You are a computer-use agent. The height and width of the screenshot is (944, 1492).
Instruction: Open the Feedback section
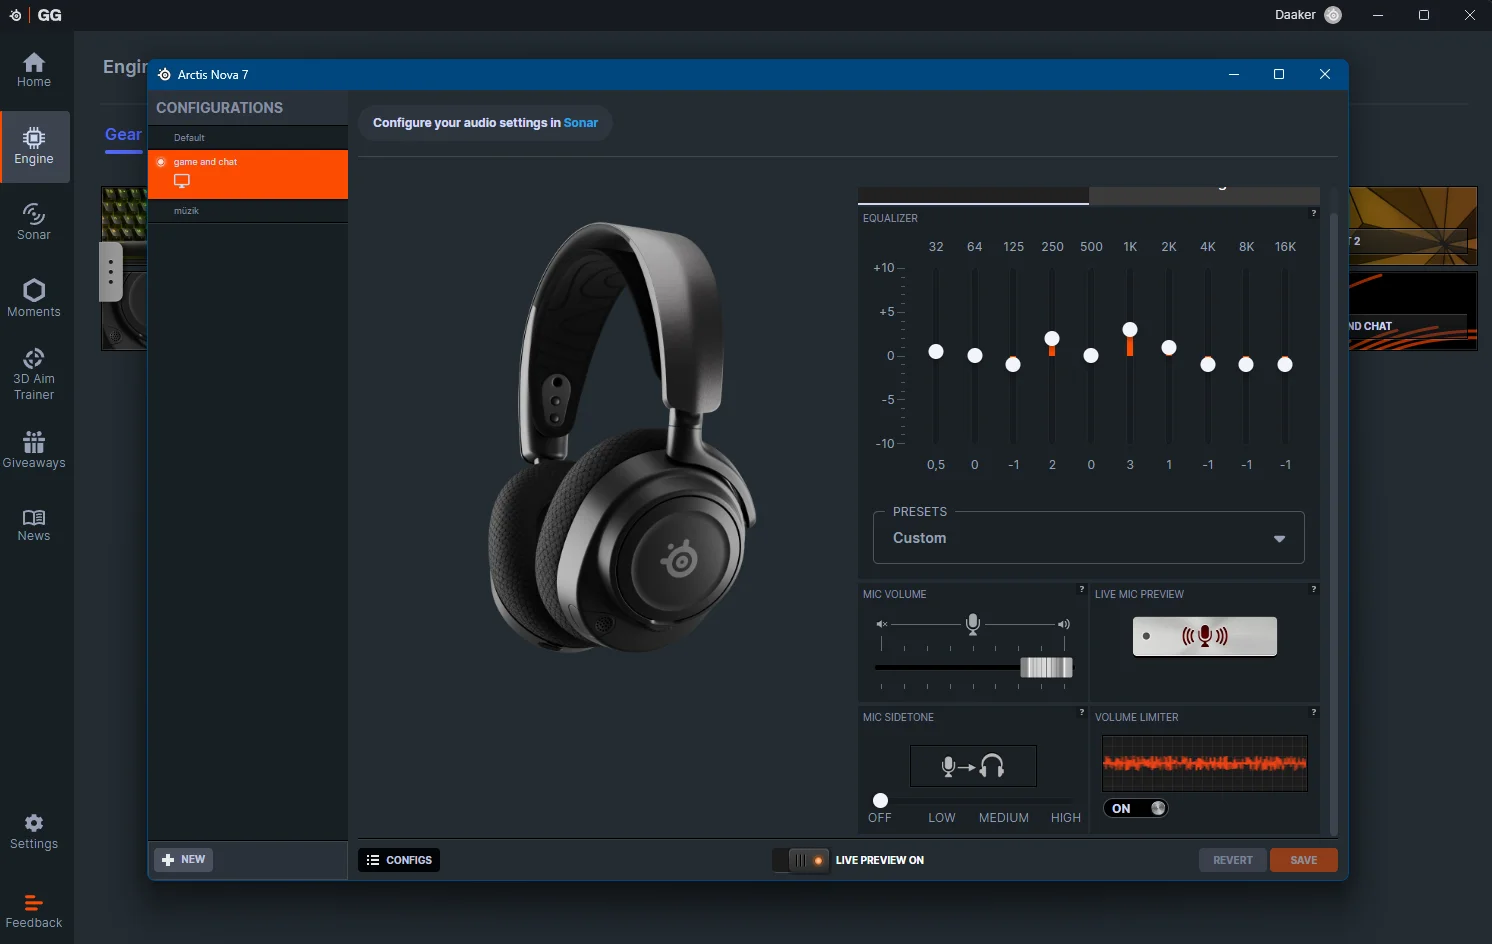[34, 910]
